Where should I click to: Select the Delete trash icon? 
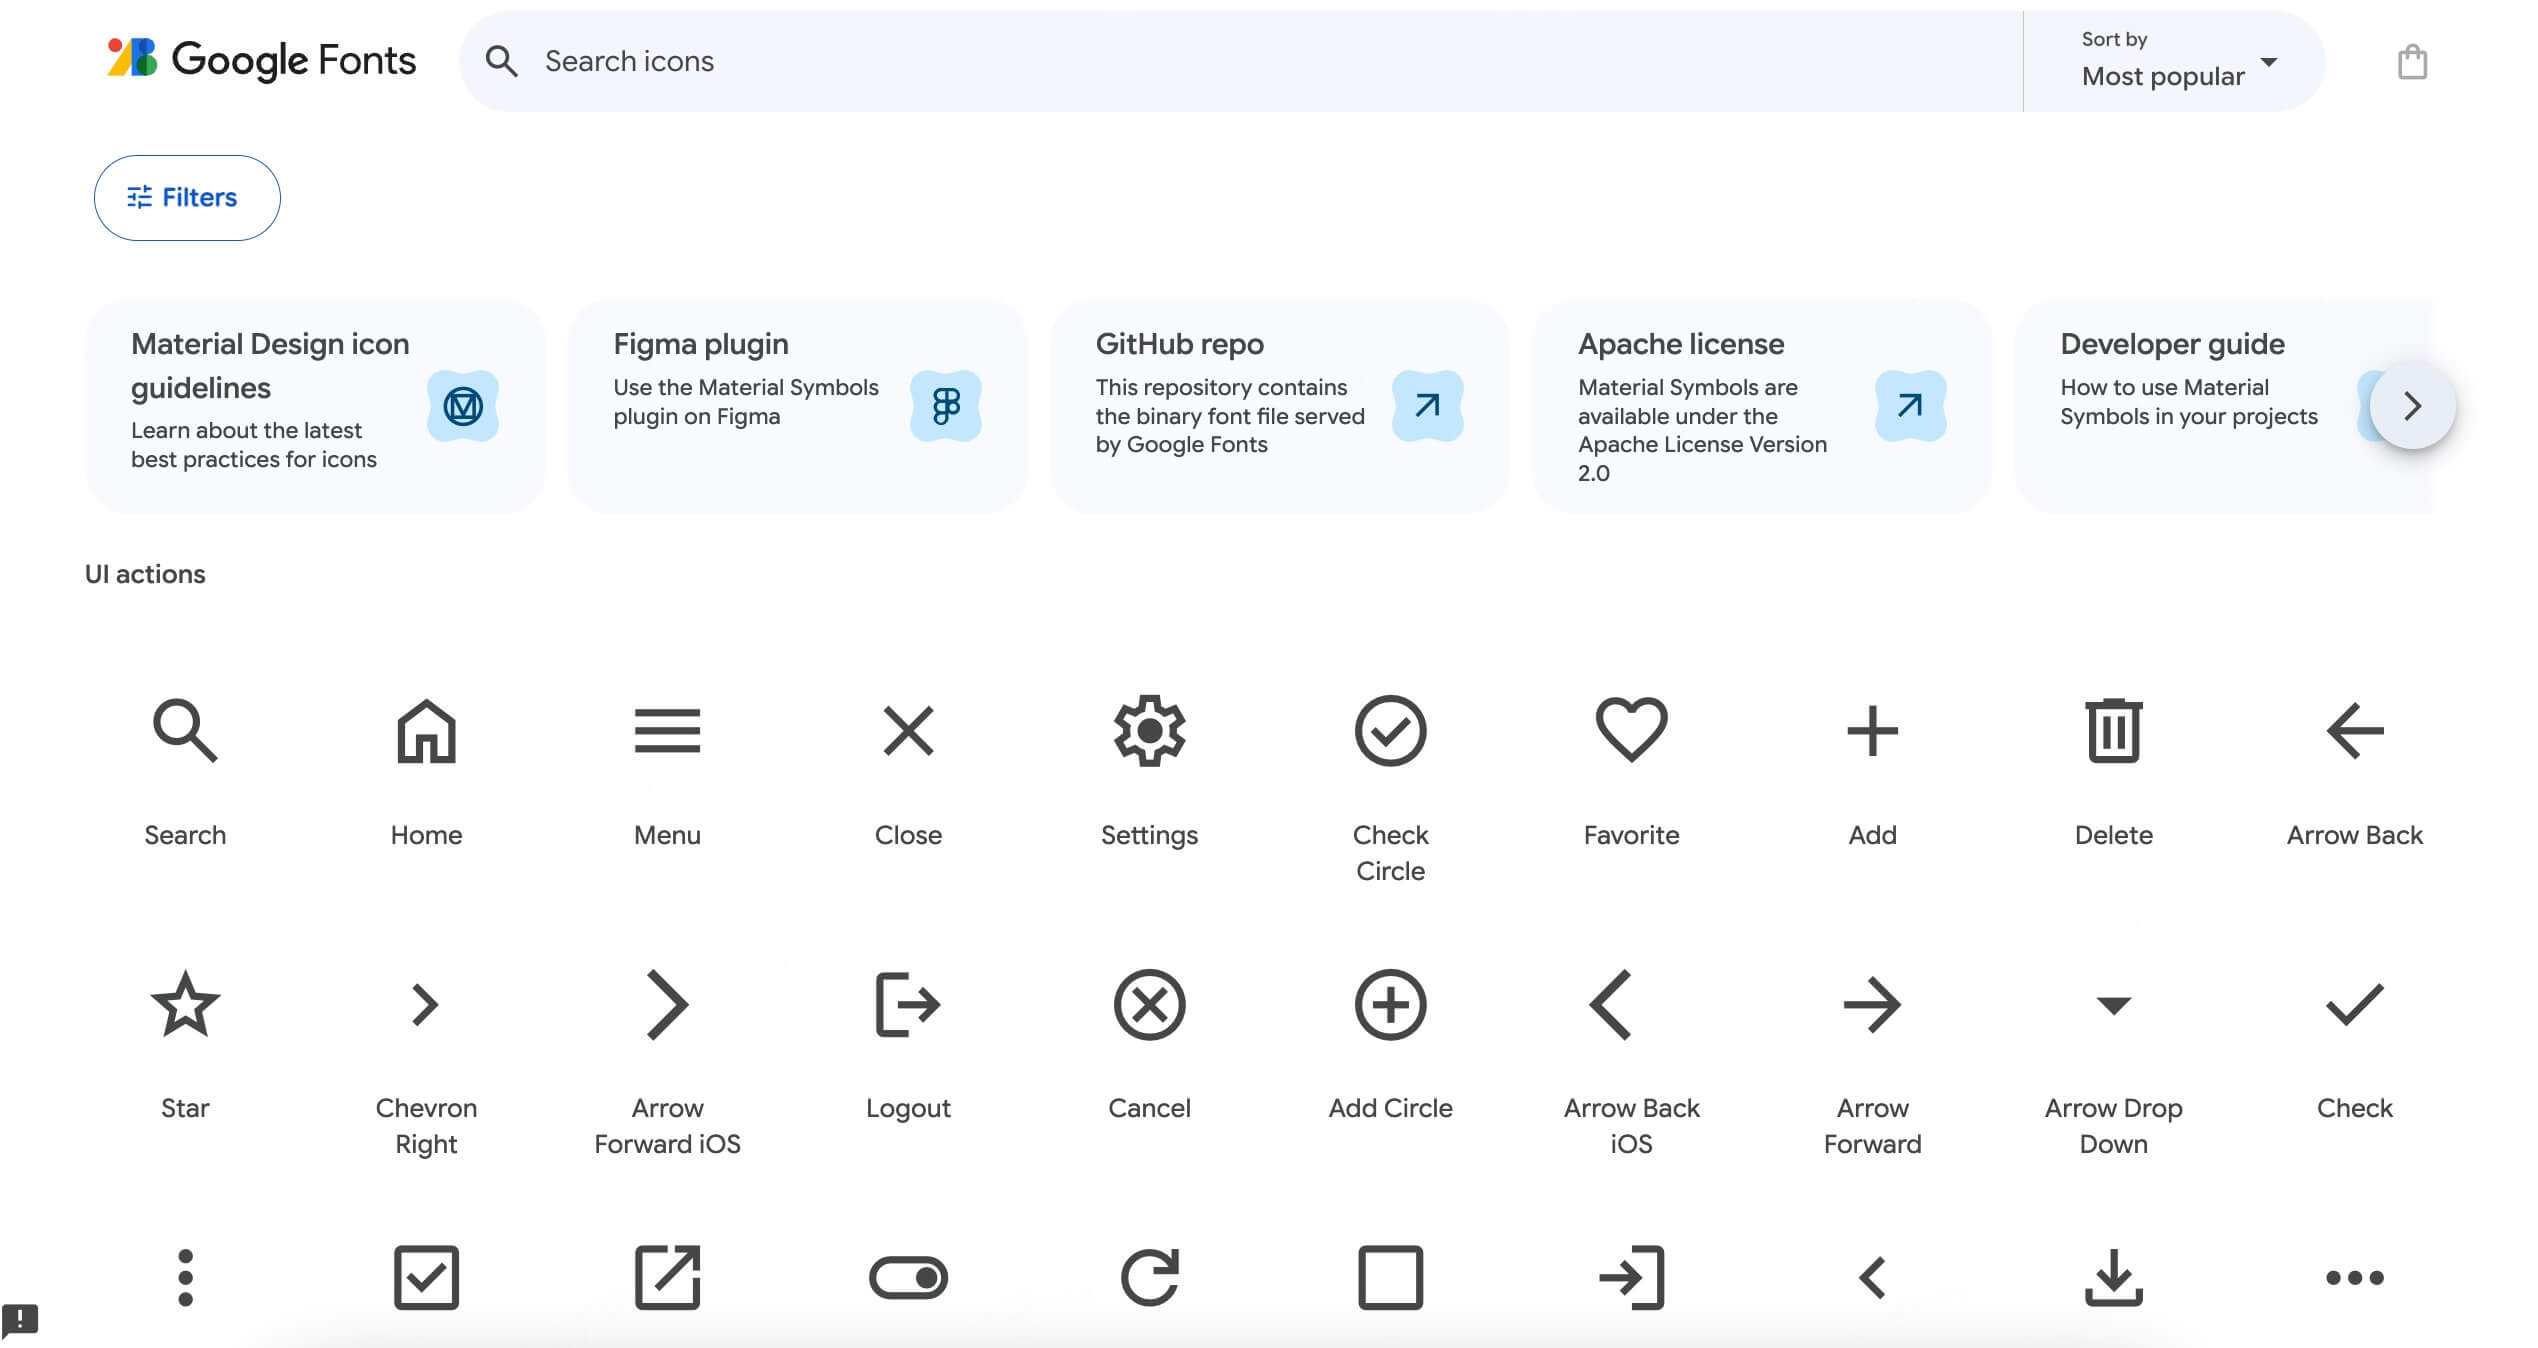coord(2113,731)
